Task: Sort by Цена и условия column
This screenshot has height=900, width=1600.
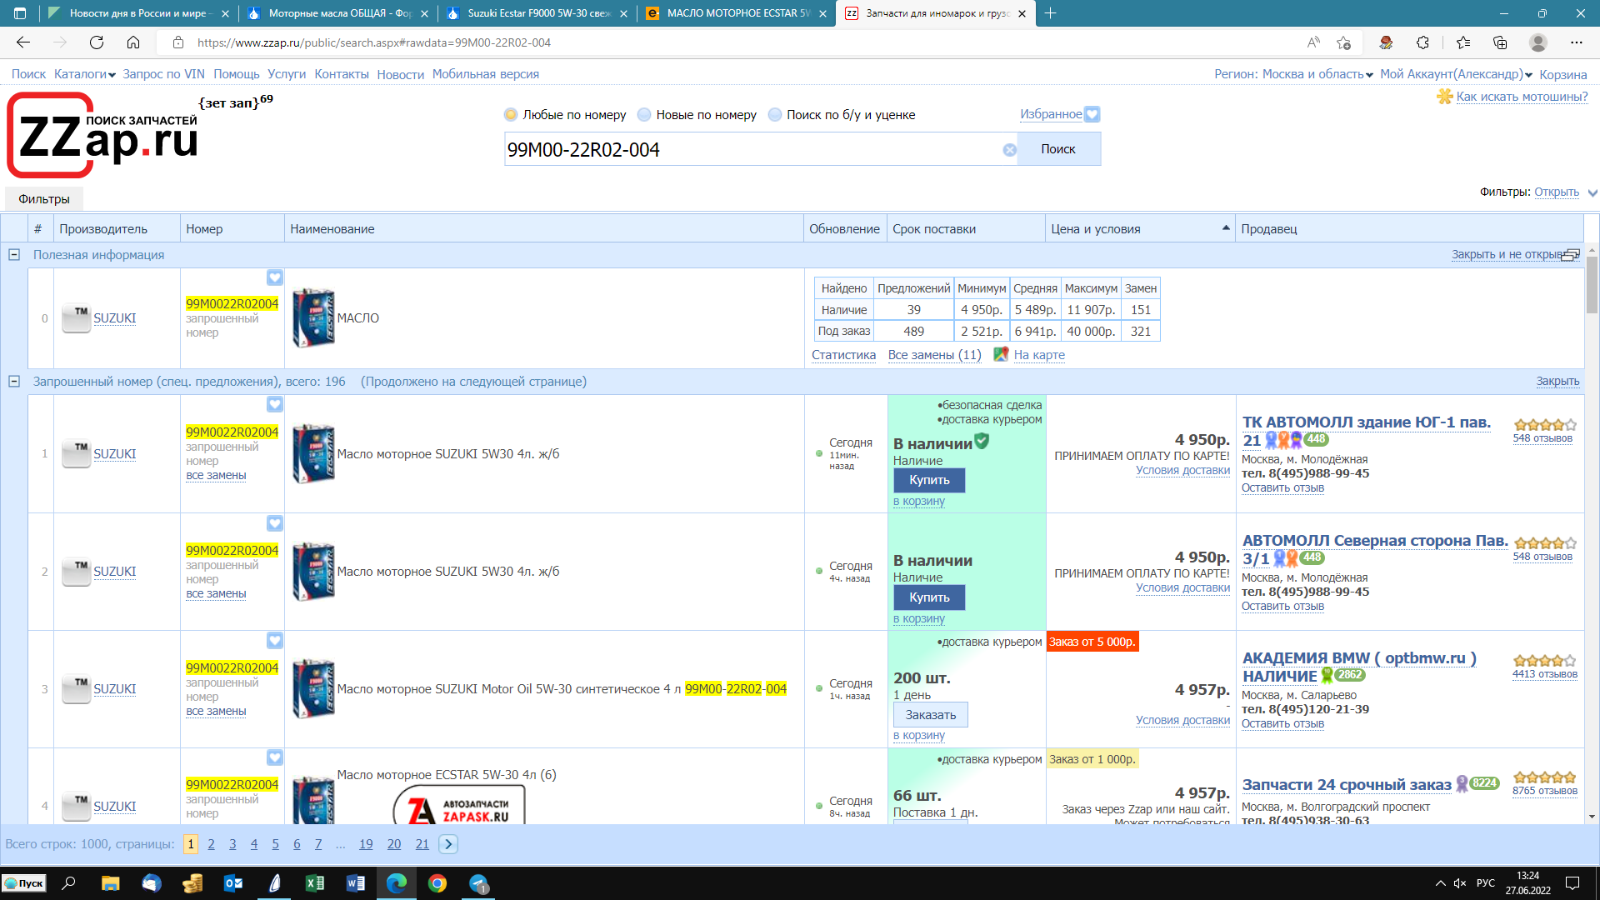Action: coord(1140,229)
